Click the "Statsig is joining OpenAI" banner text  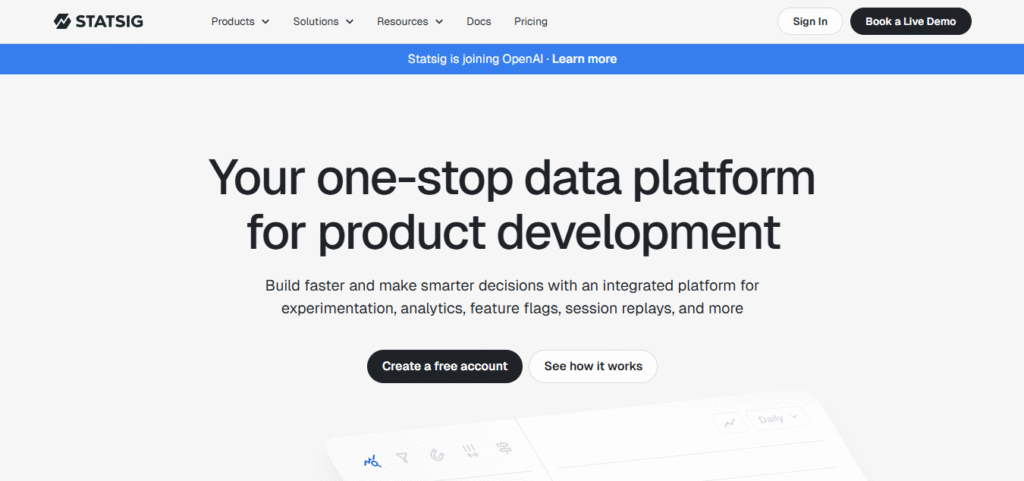pyautogui.click(x=475, y=59)
